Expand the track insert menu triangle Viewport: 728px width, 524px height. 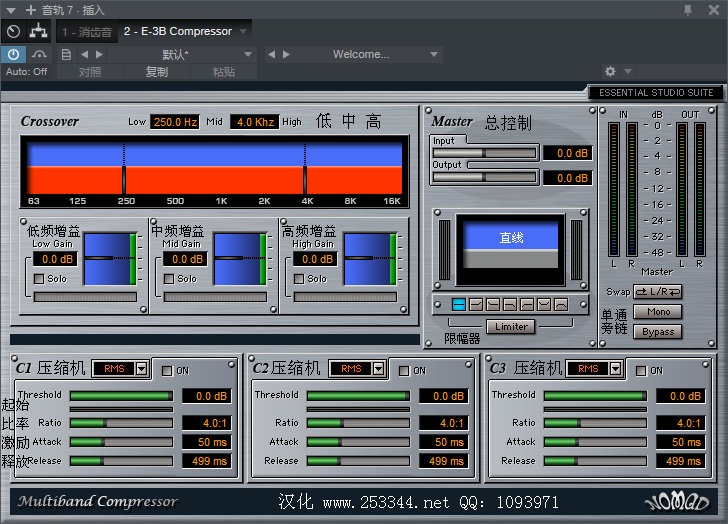[x=11, y=10]
